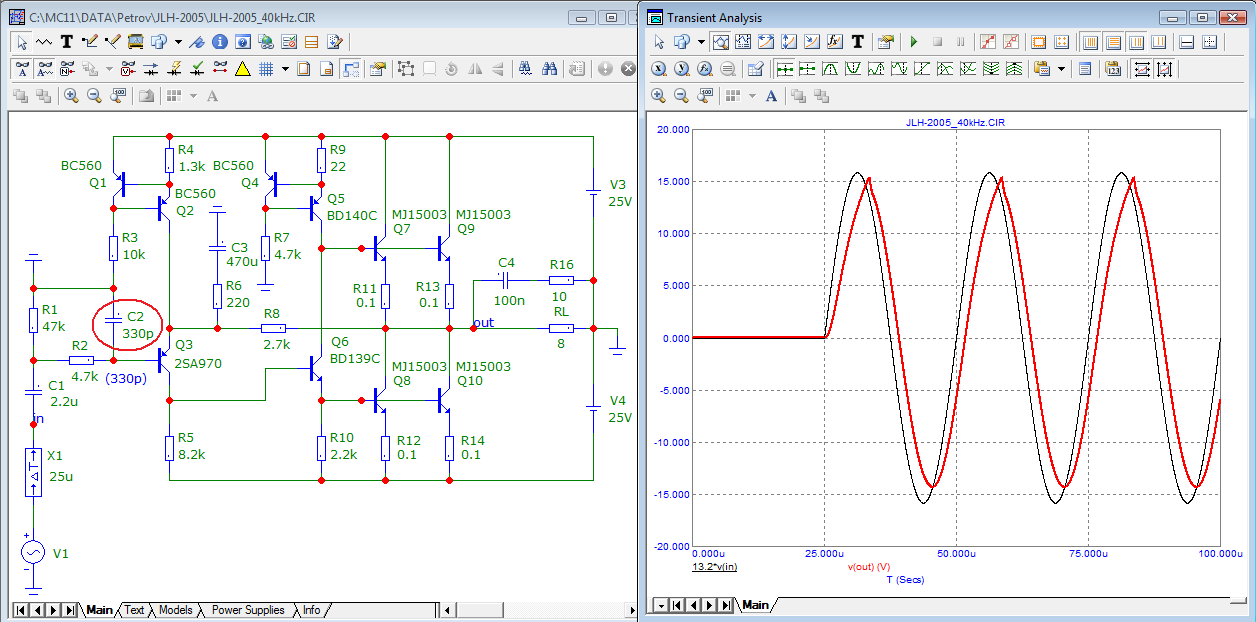Open the dropdown arrow after the clipboard icon in Transient Analysis
The width and height of the screenshot is (1256, 622).
[1060, 69]
